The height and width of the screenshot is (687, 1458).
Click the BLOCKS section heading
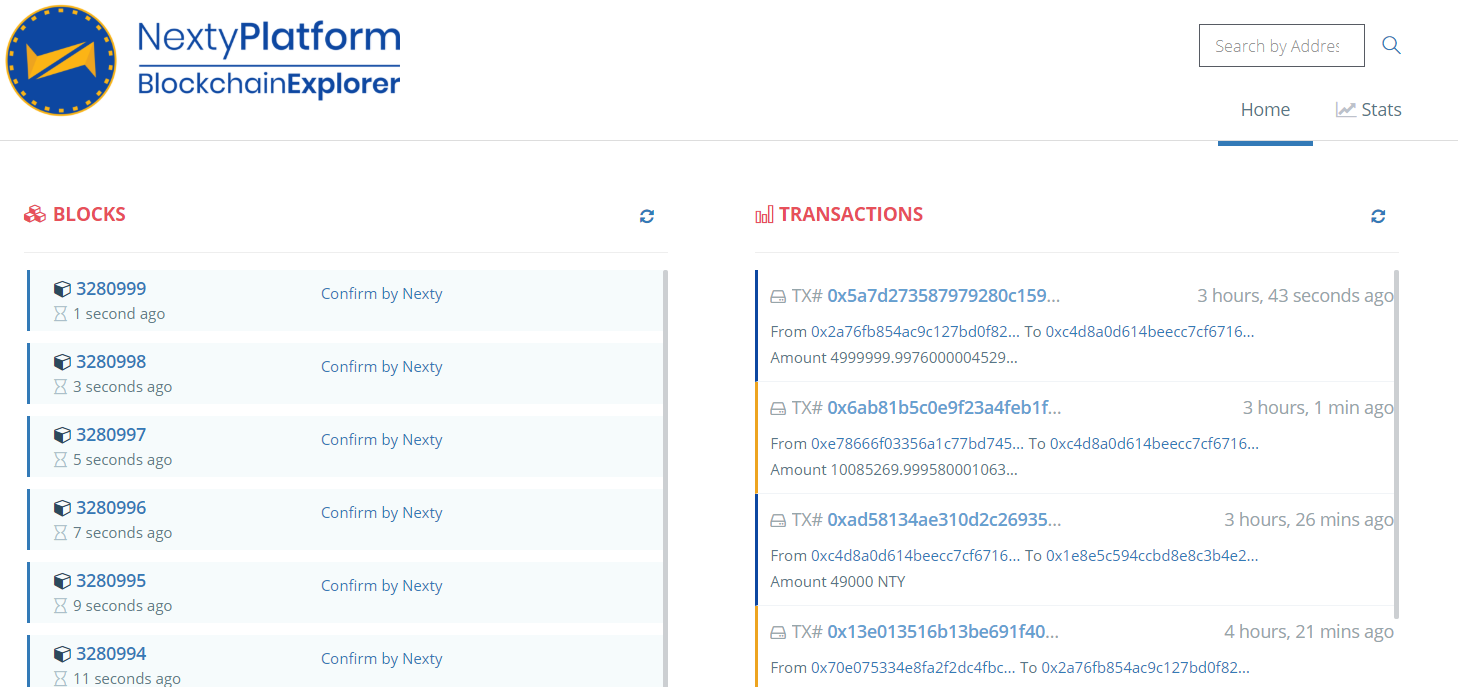(x=89, y=214)
